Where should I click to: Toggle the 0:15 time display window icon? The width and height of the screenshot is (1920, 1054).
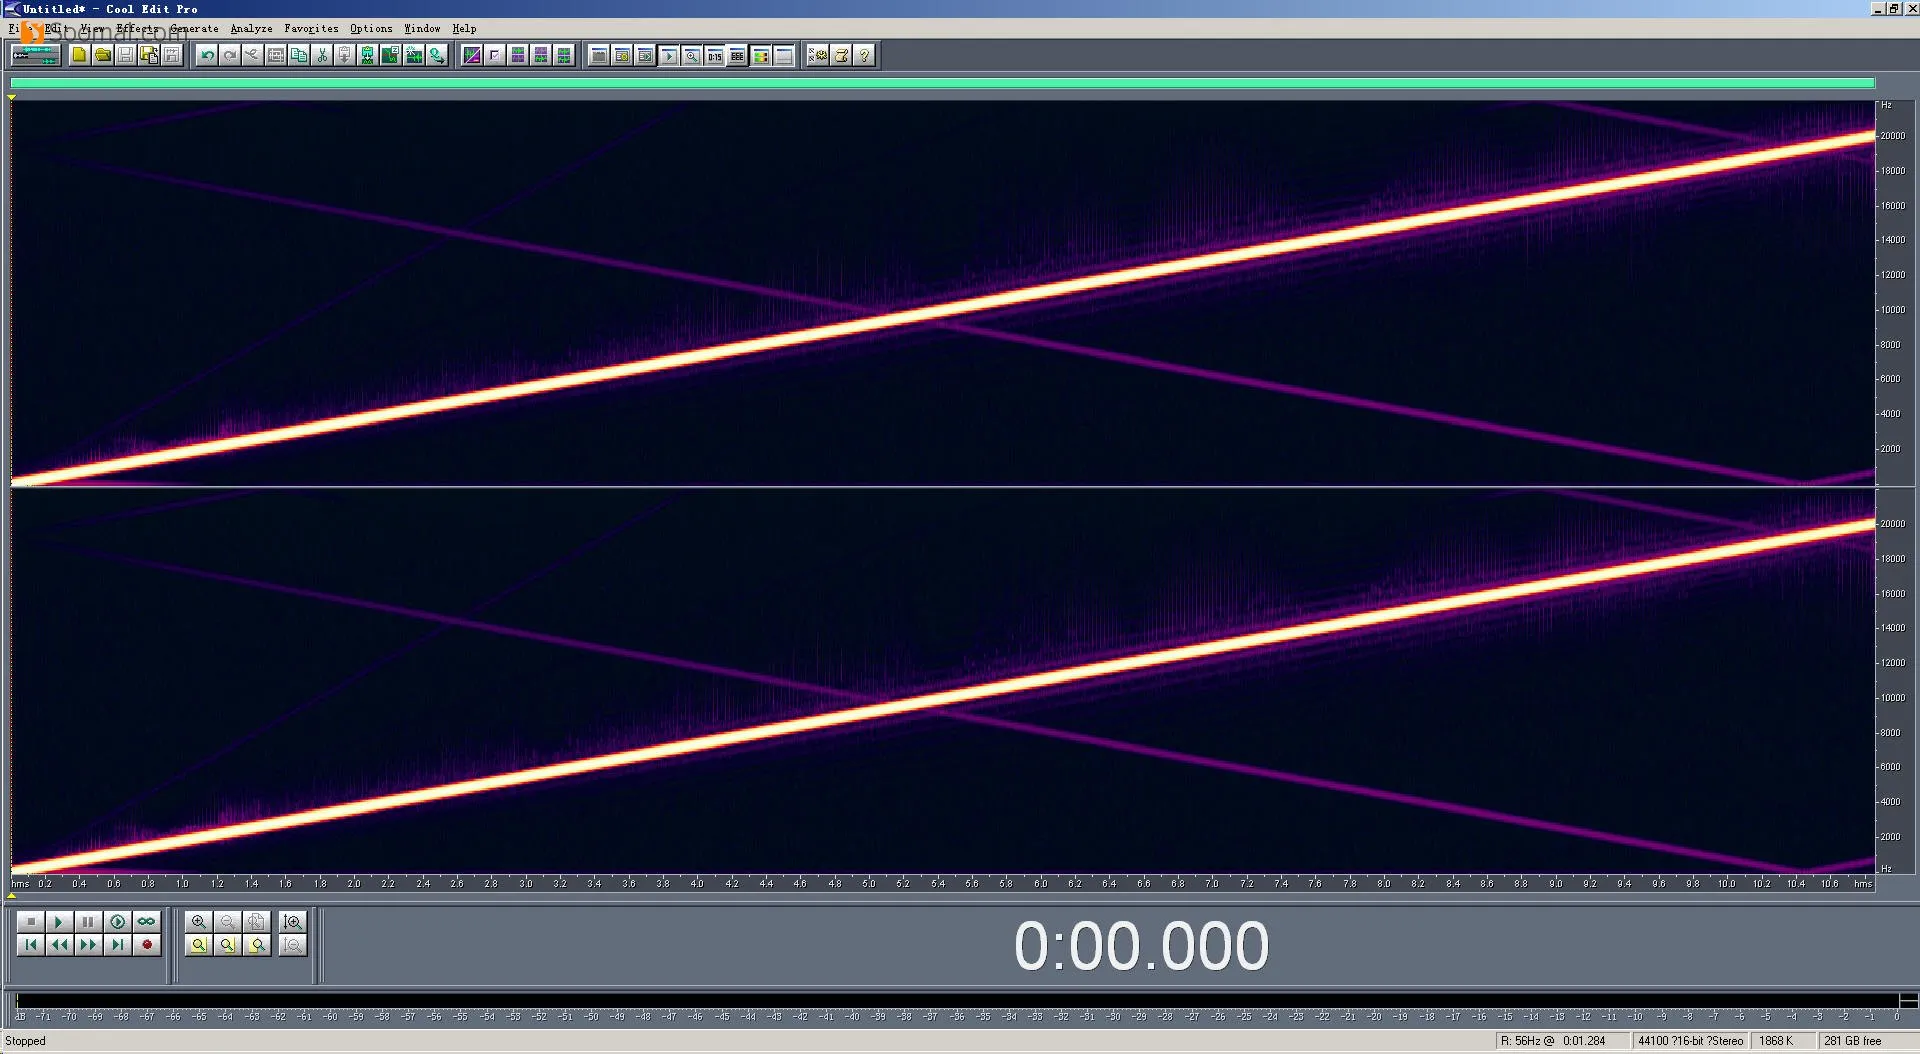[714, 56]
